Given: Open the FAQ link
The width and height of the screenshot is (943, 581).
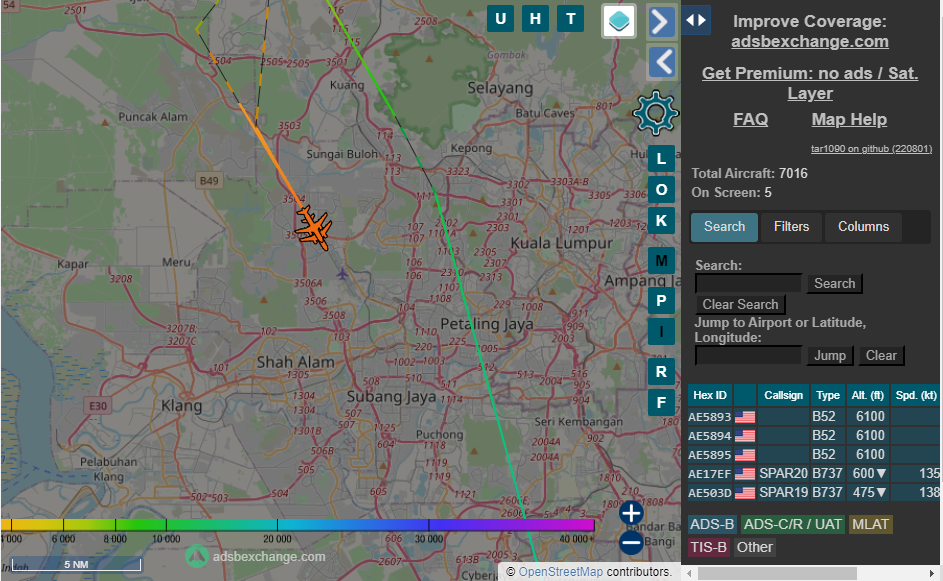Looking at the screenshot, I should (751, 120).
